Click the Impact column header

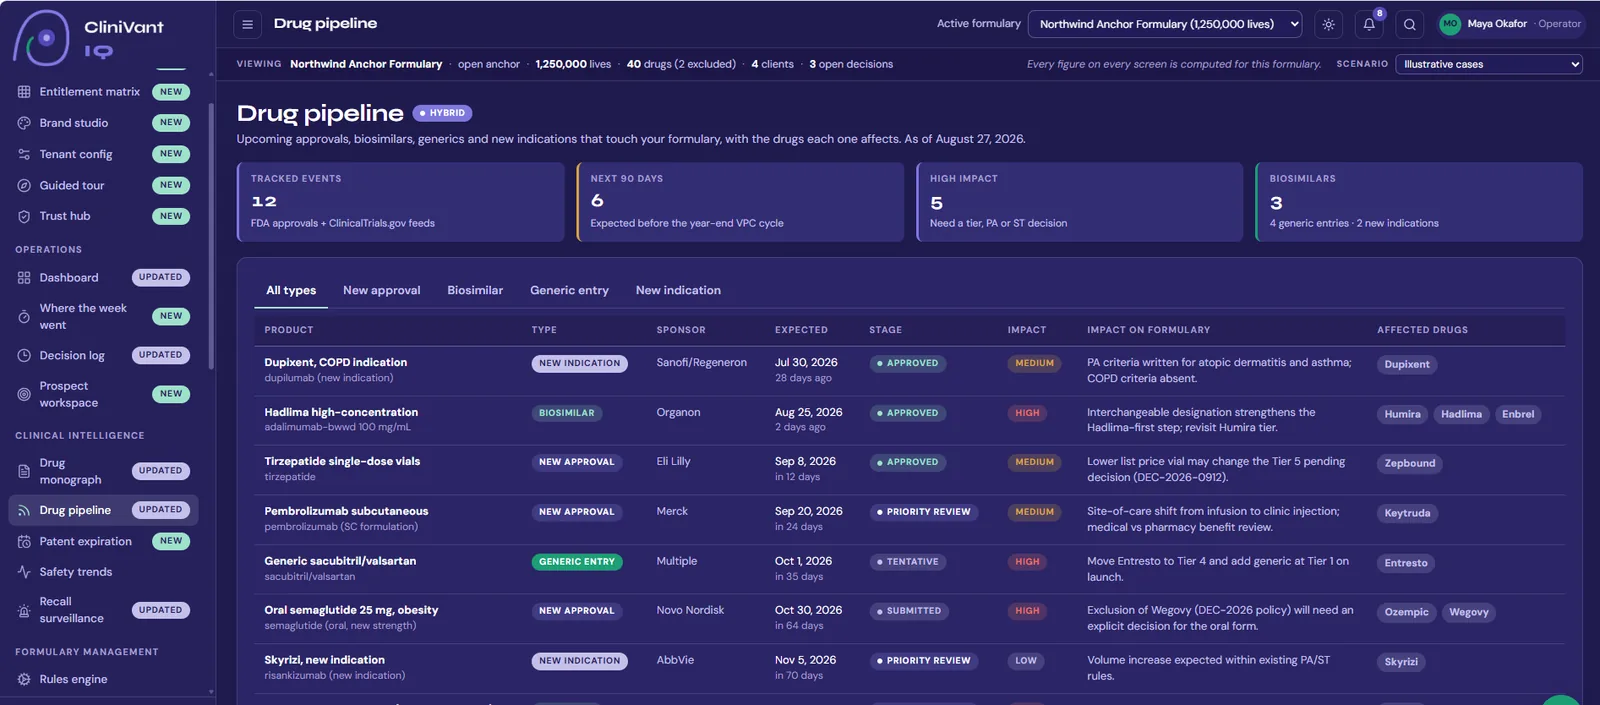(x=1027, y=330)
